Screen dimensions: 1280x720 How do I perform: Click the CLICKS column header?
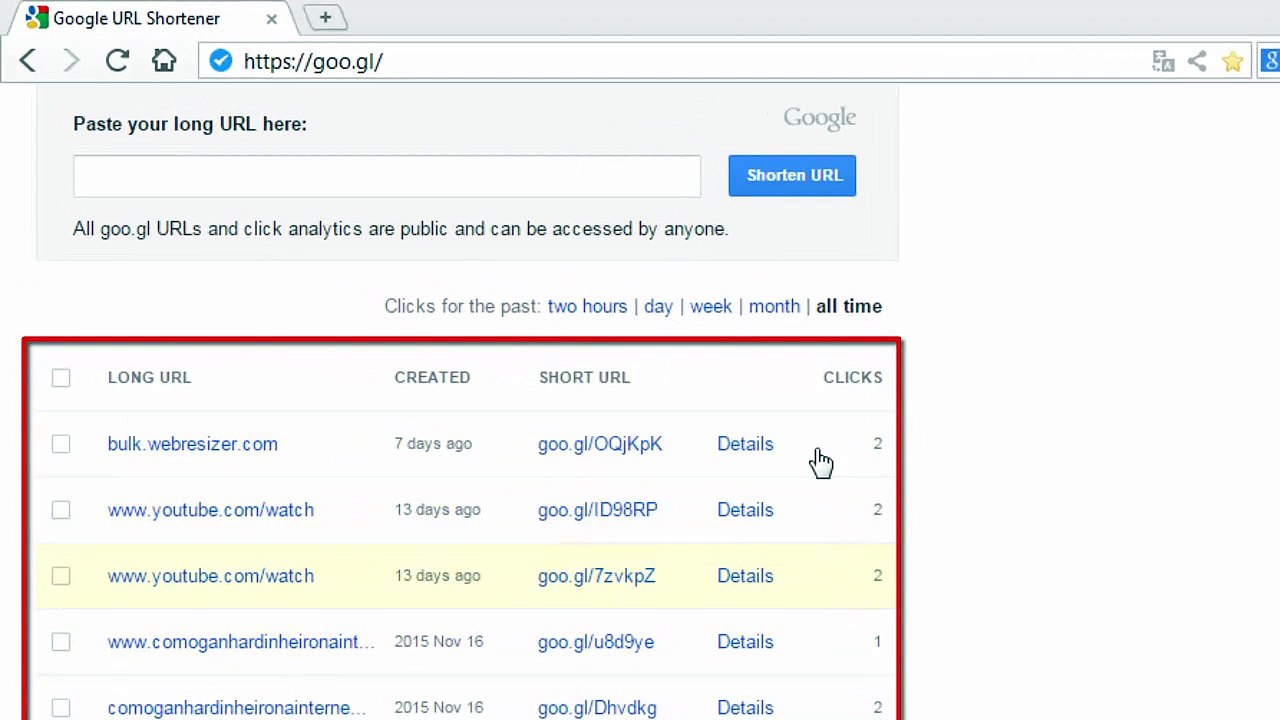(853, 377)
